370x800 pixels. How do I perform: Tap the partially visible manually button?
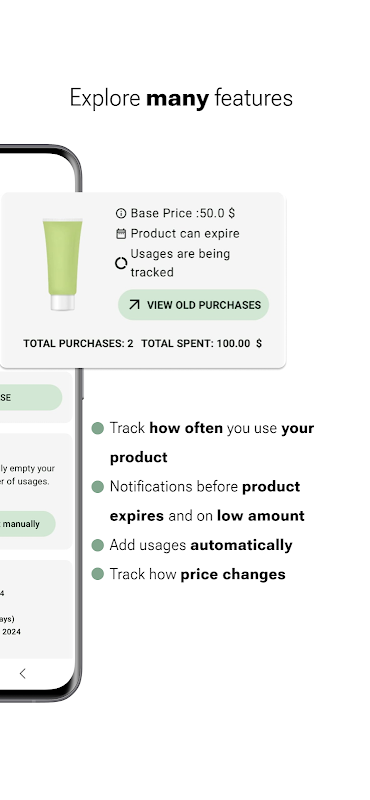[28, 524]
